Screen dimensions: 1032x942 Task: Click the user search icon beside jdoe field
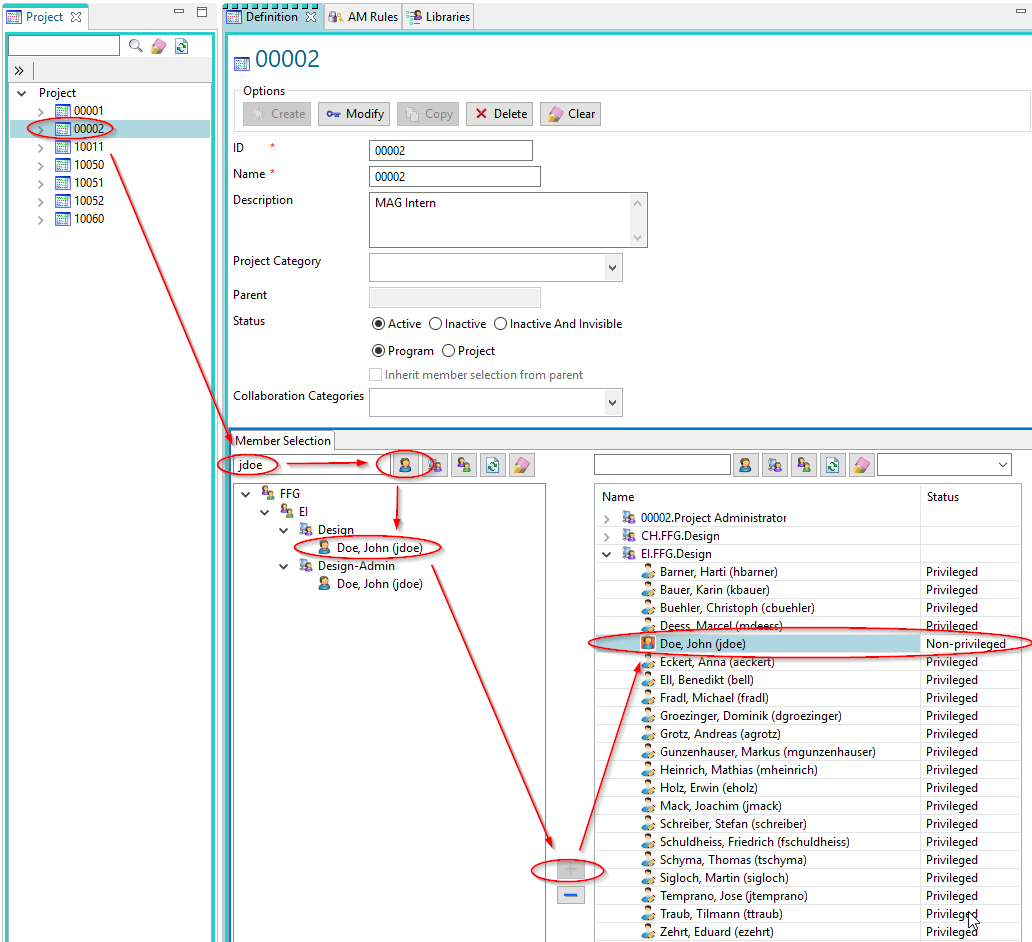[x=405, y=465]
